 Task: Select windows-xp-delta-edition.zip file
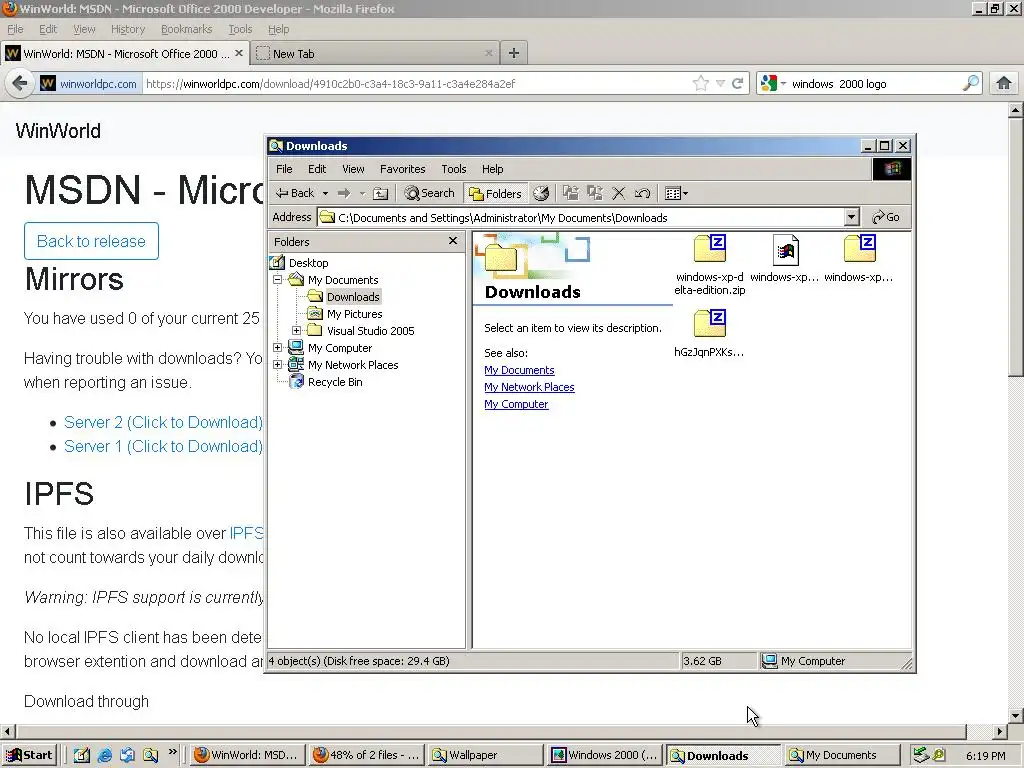pos(710,265)
